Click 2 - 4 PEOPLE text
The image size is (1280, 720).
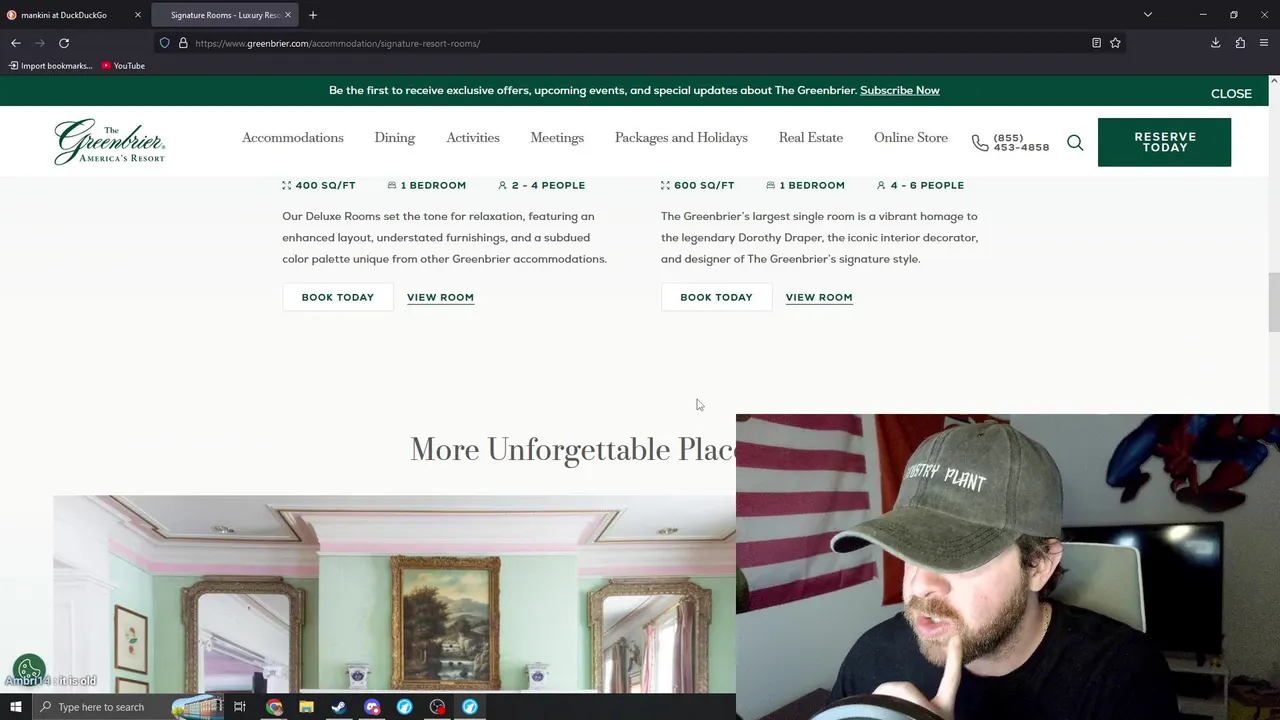pyautogui.click(x=548, y=185)
